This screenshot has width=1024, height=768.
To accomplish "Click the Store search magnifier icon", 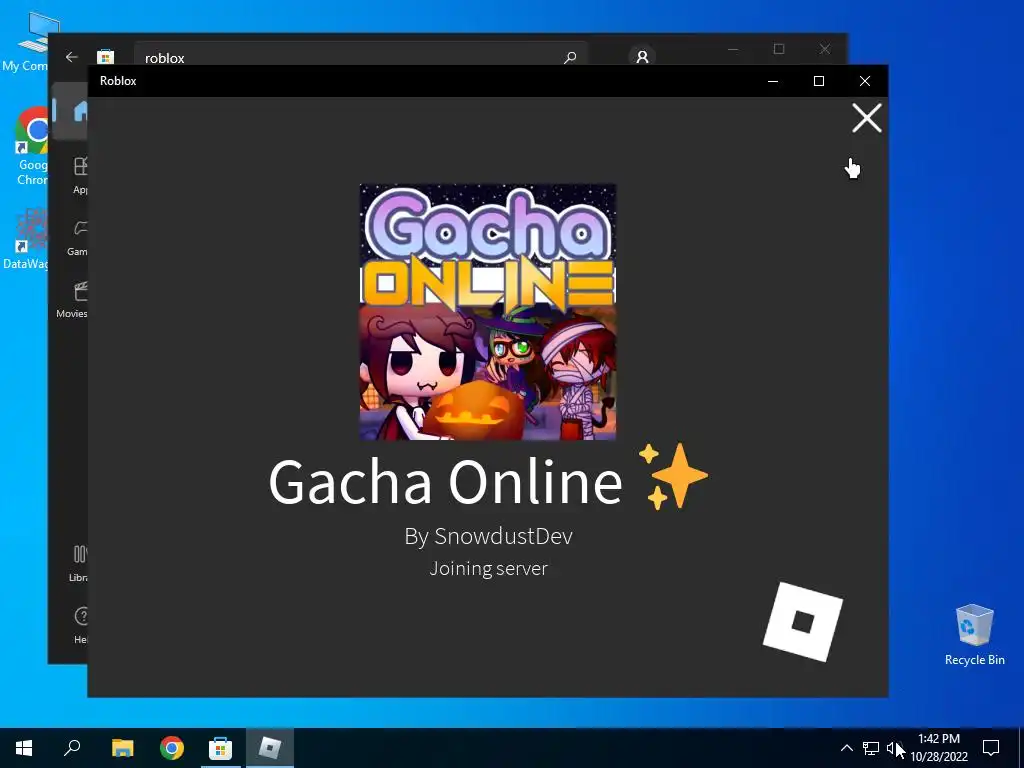I will [570, 57].
